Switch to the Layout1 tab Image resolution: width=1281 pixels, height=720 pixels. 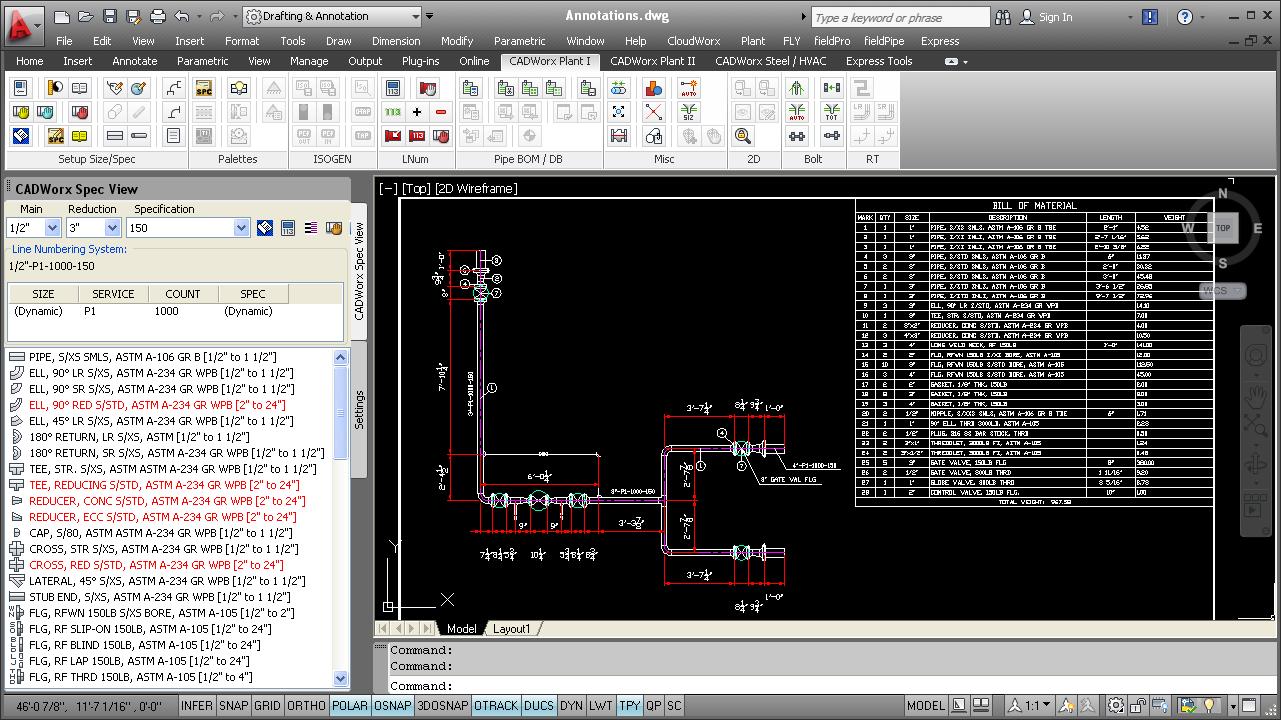click(x=511, y=628)
